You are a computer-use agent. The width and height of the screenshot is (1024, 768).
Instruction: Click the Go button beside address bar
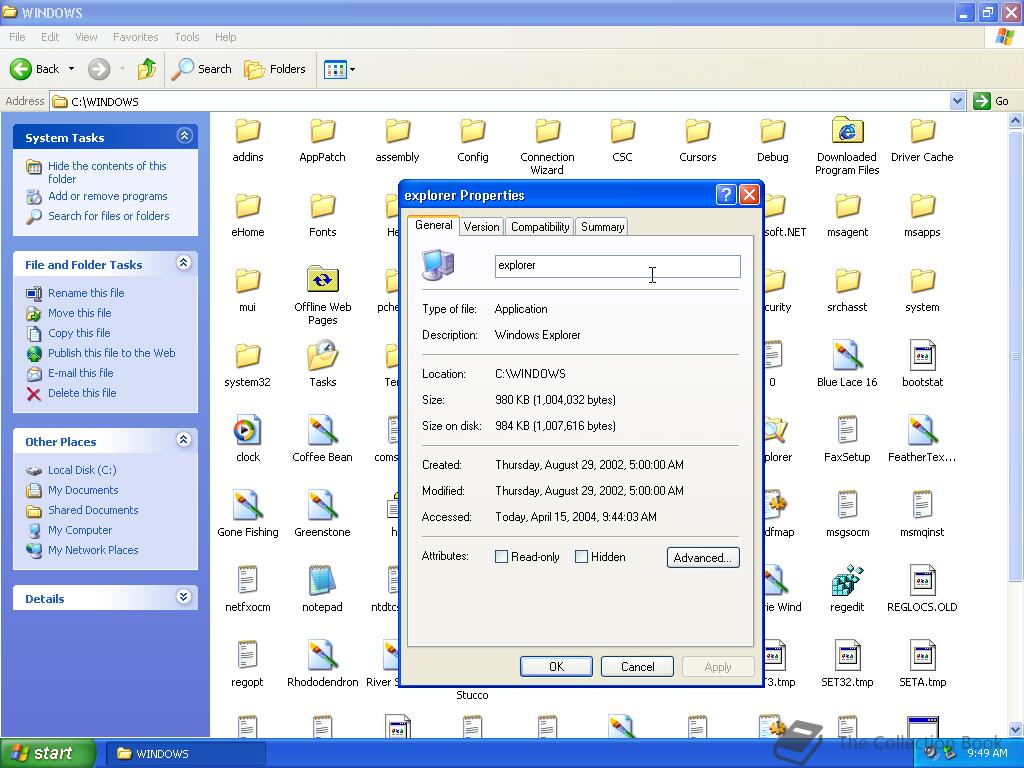(x=991, y=101)
